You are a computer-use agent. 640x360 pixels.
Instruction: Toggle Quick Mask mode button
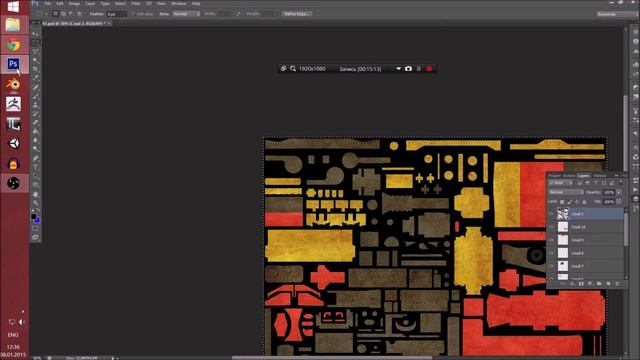tap(36, 229)
